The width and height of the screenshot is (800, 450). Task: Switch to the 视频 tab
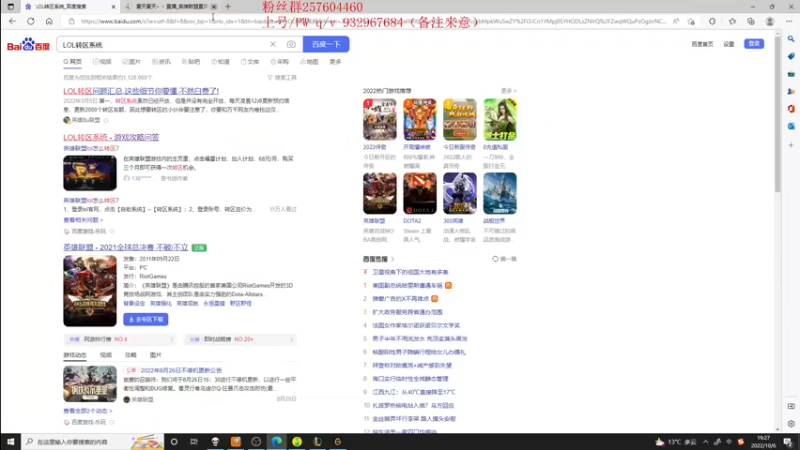(102, 62)
